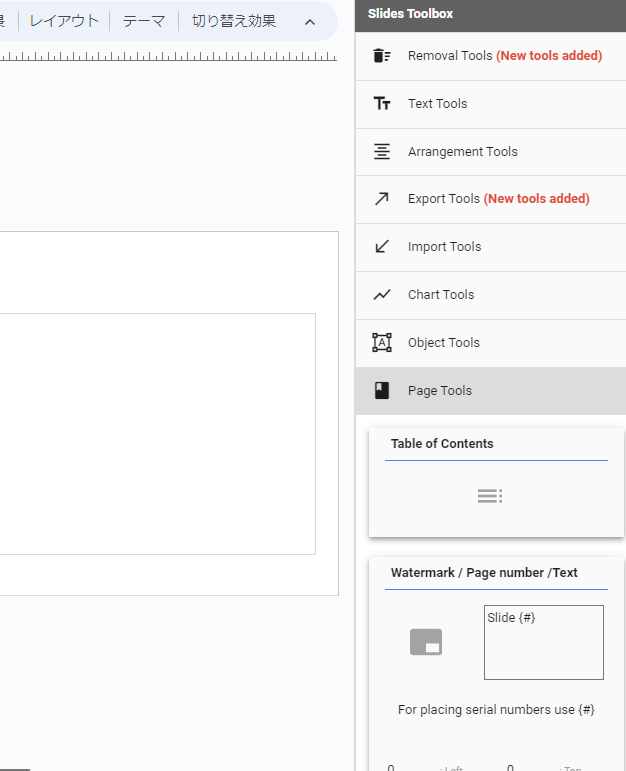Screen dimensions: 626x771
Task: Click the 切り替え効果 button
Action: [x=234, y=21]
